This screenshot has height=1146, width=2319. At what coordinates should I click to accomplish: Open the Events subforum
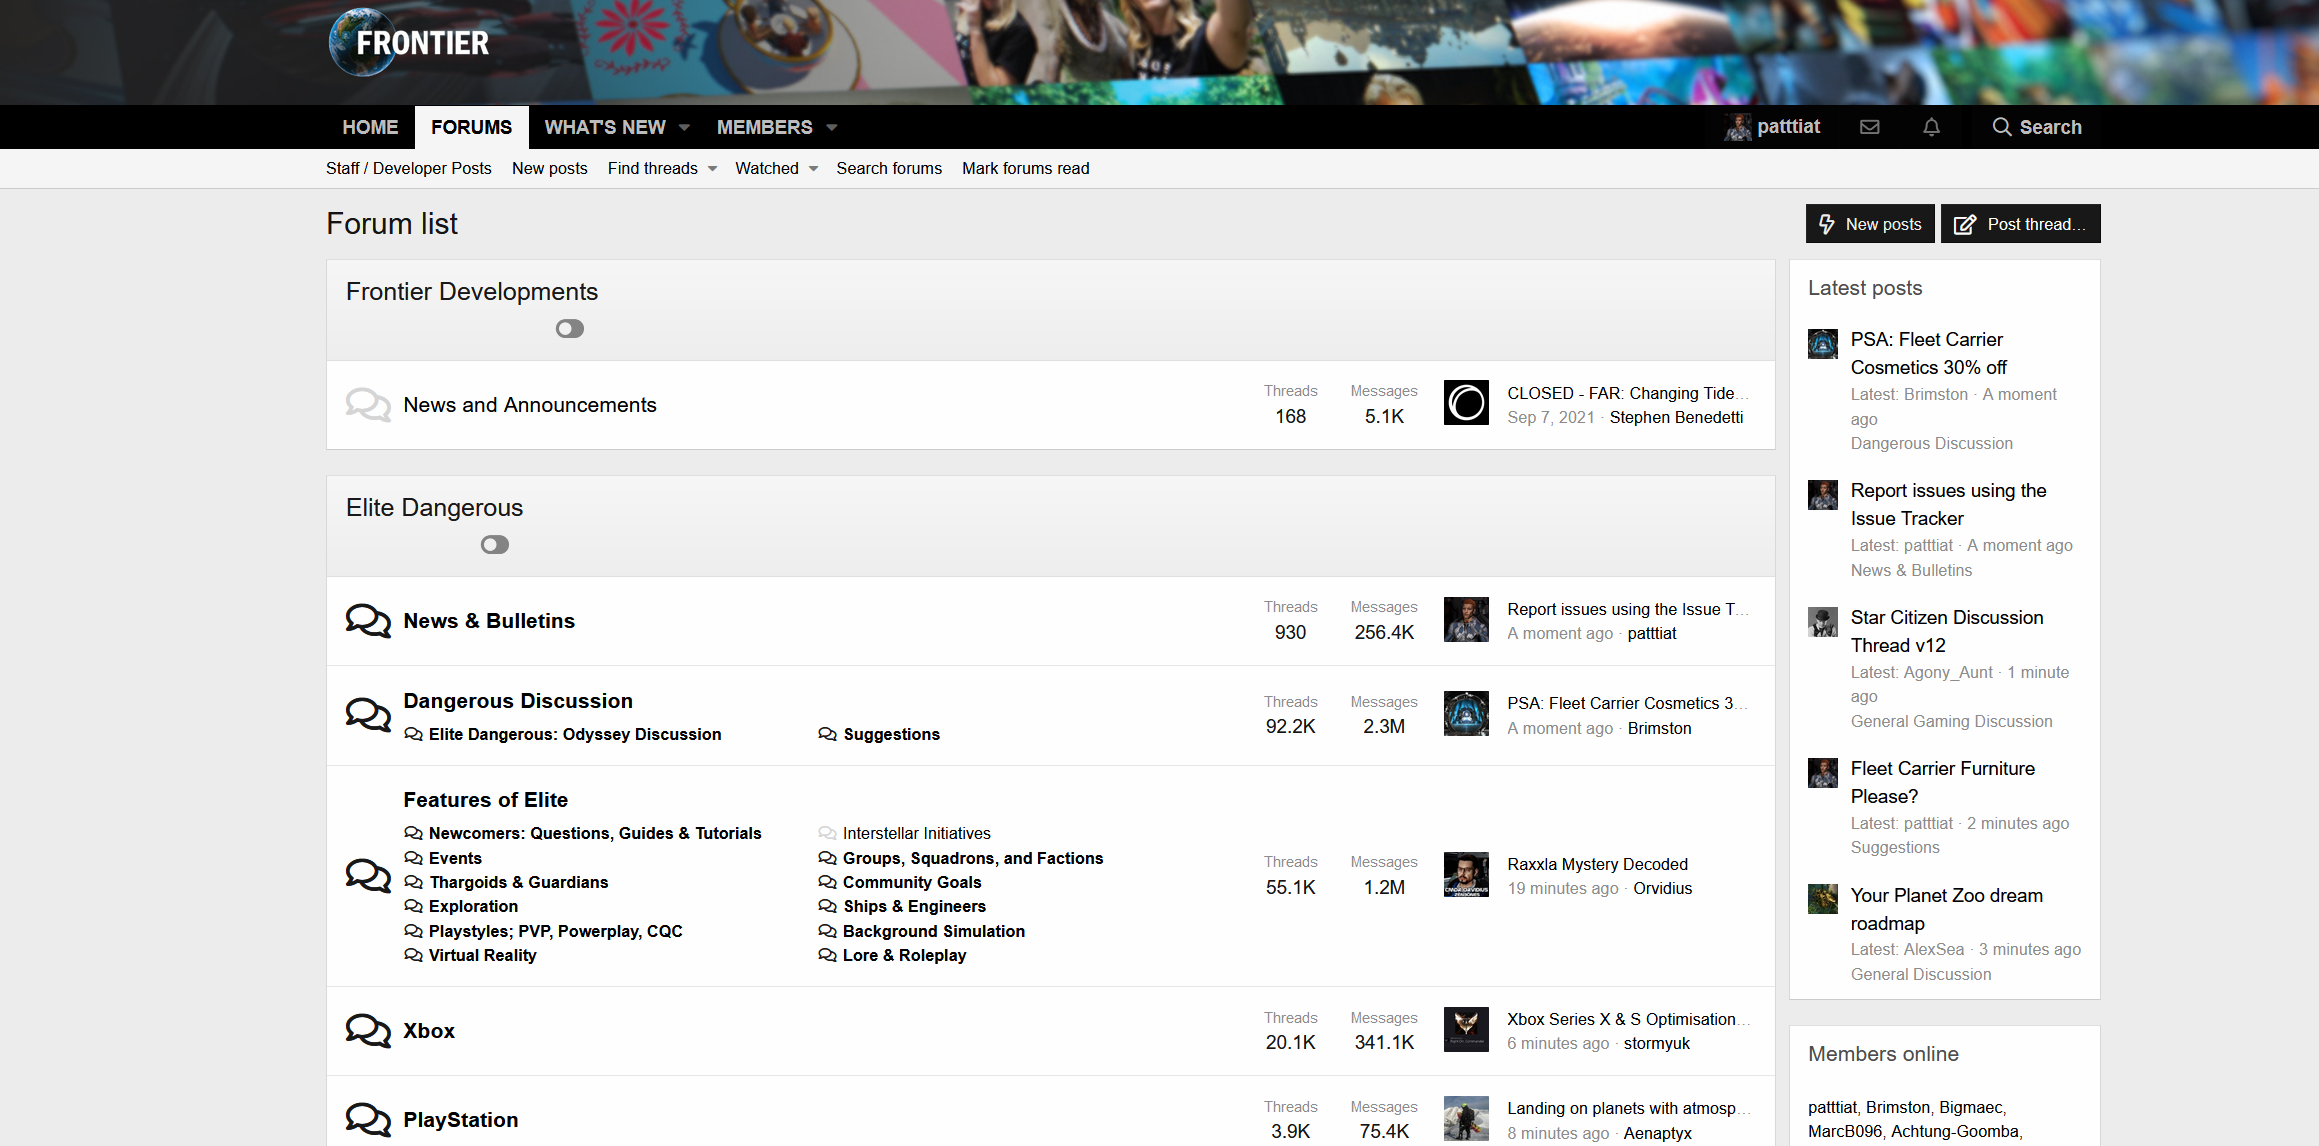455,858
